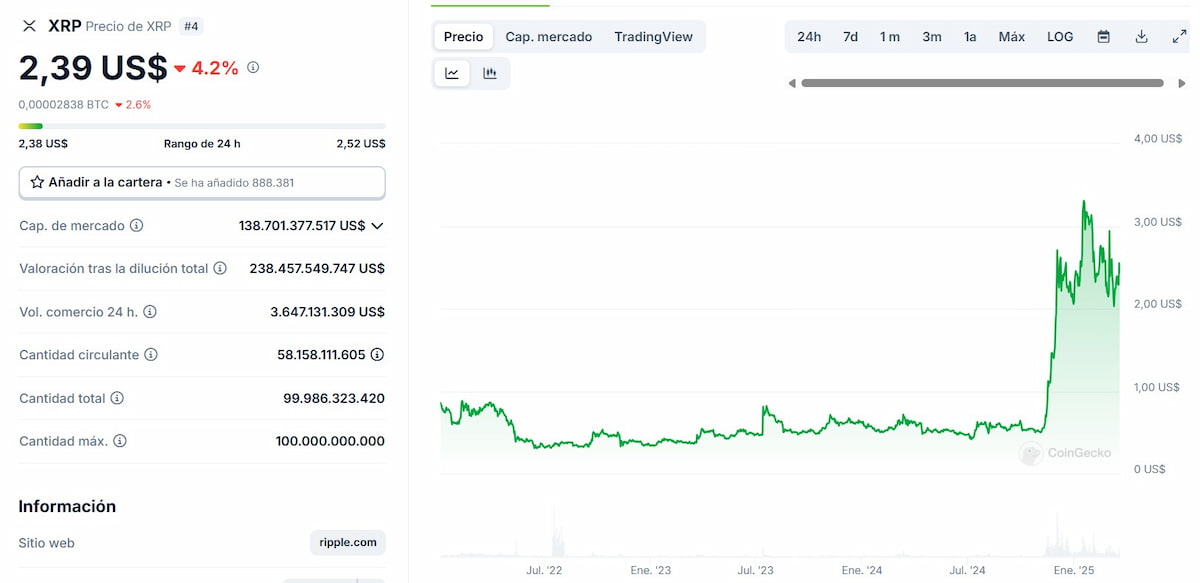Show info next to Cantidad circulante label
The image size is (1200, 583).
coord(151,355)
